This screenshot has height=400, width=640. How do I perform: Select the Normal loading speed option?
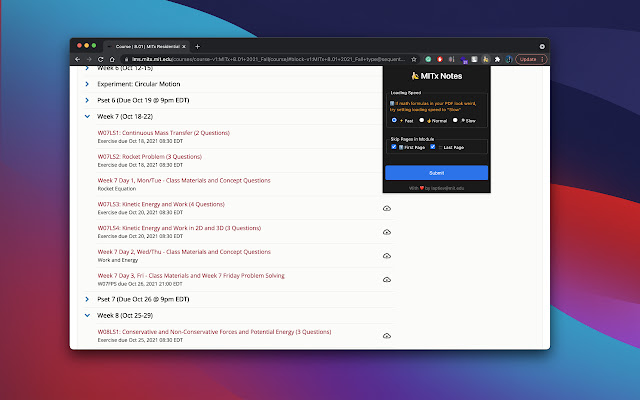click(x=423, y=120)
